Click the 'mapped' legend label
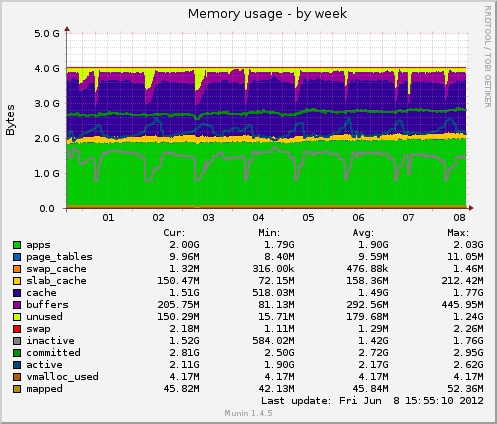Viewport: 497px width, 424px height. (44, 389)
